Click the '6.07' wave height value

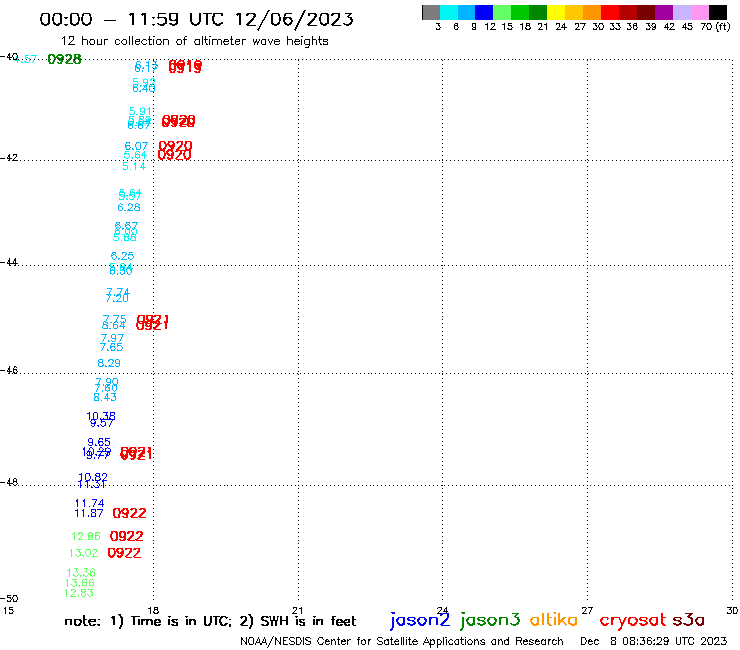[x=136, y=146]
